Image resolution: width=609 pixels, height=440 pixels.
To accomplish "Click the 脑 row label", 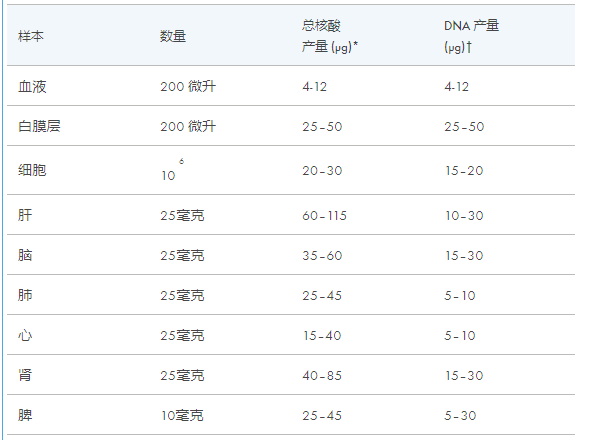I will pos(25,255).
